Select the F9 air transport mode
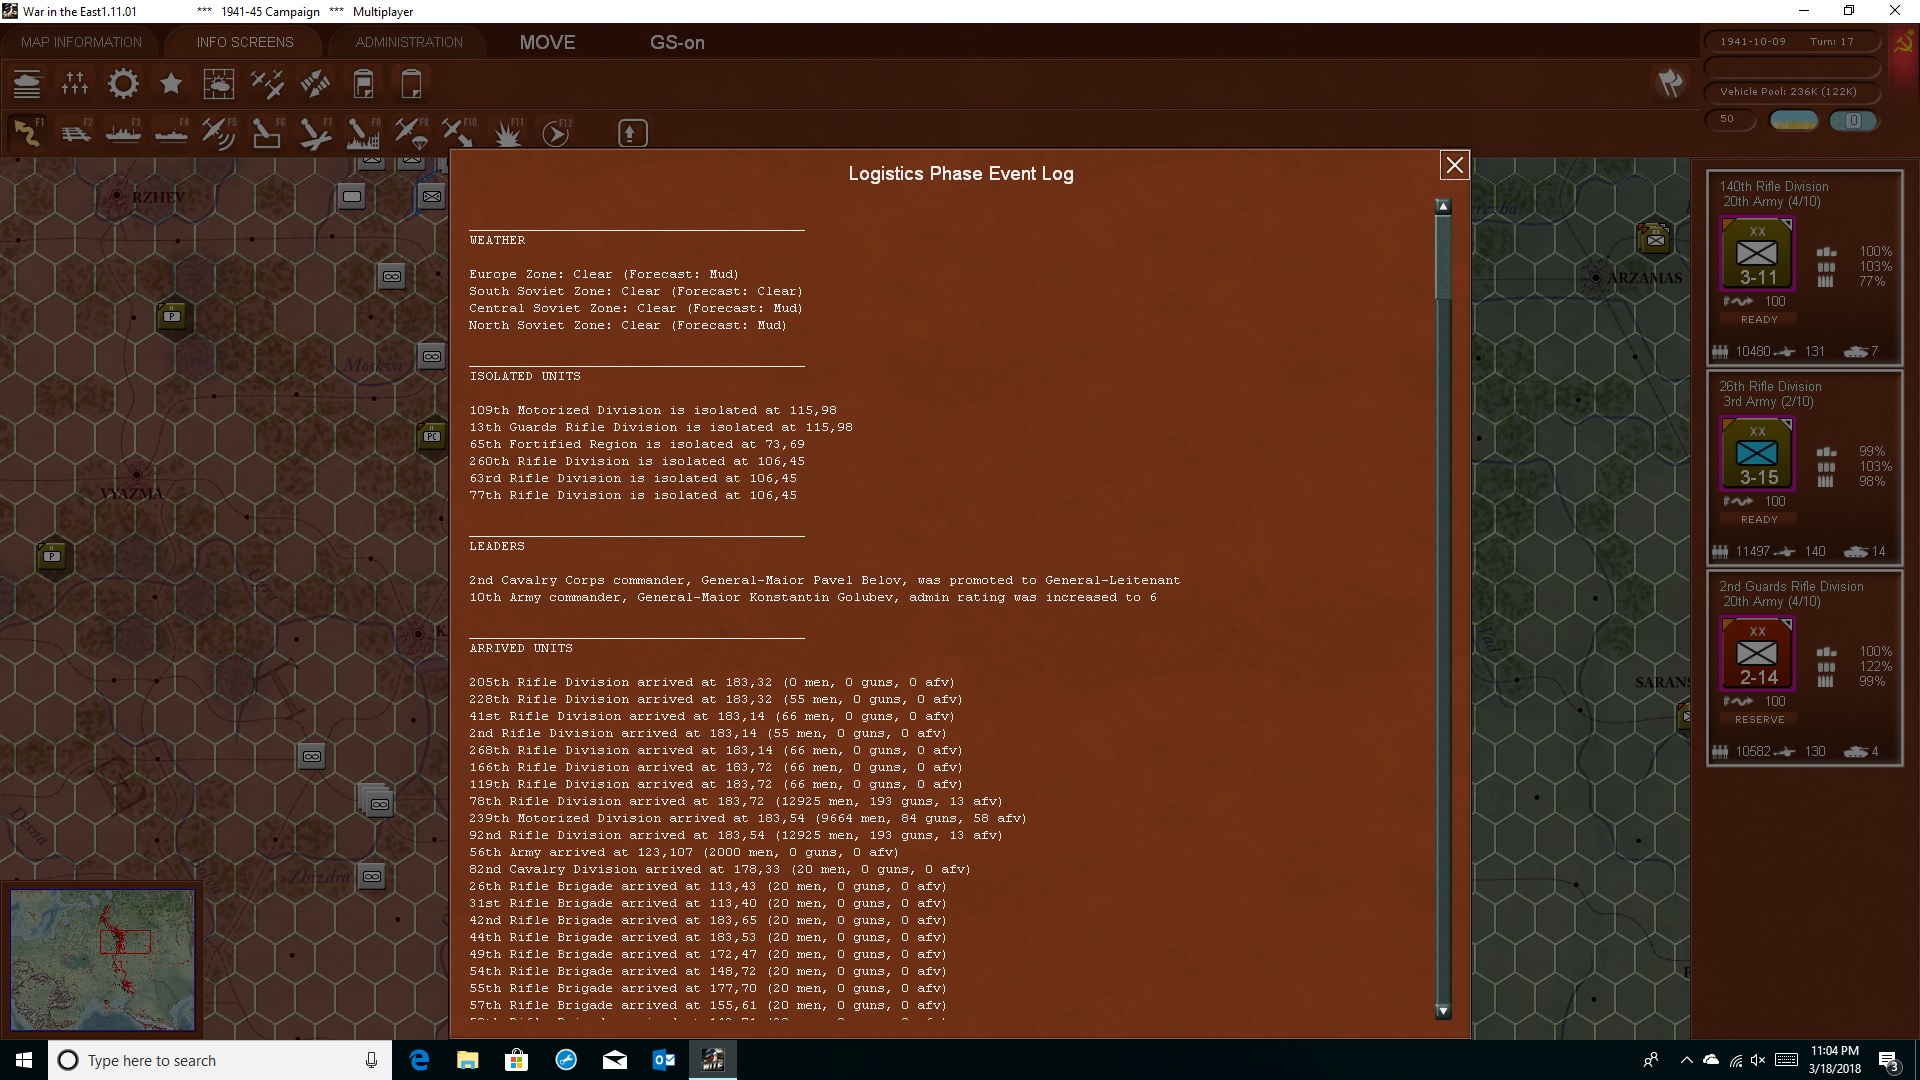 [411, 133]
